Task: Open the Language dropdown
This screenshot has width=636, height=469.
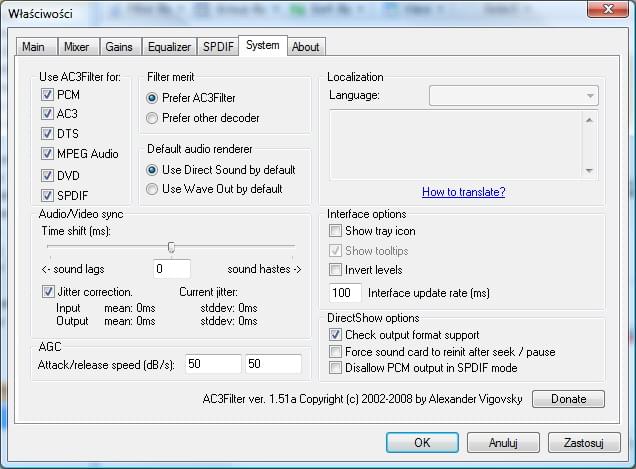Action: tap(514, 96)
